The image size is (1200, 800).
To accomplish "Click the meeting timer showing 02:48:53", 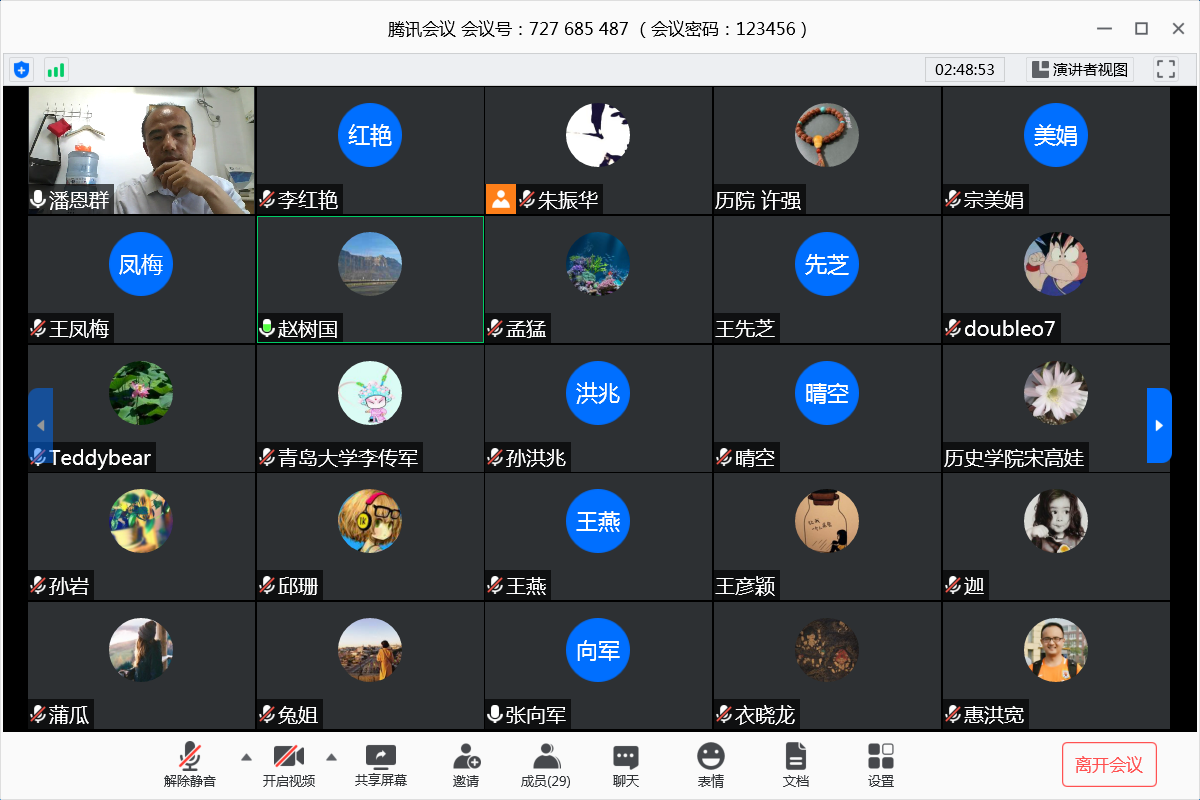I will click(964, 69).
